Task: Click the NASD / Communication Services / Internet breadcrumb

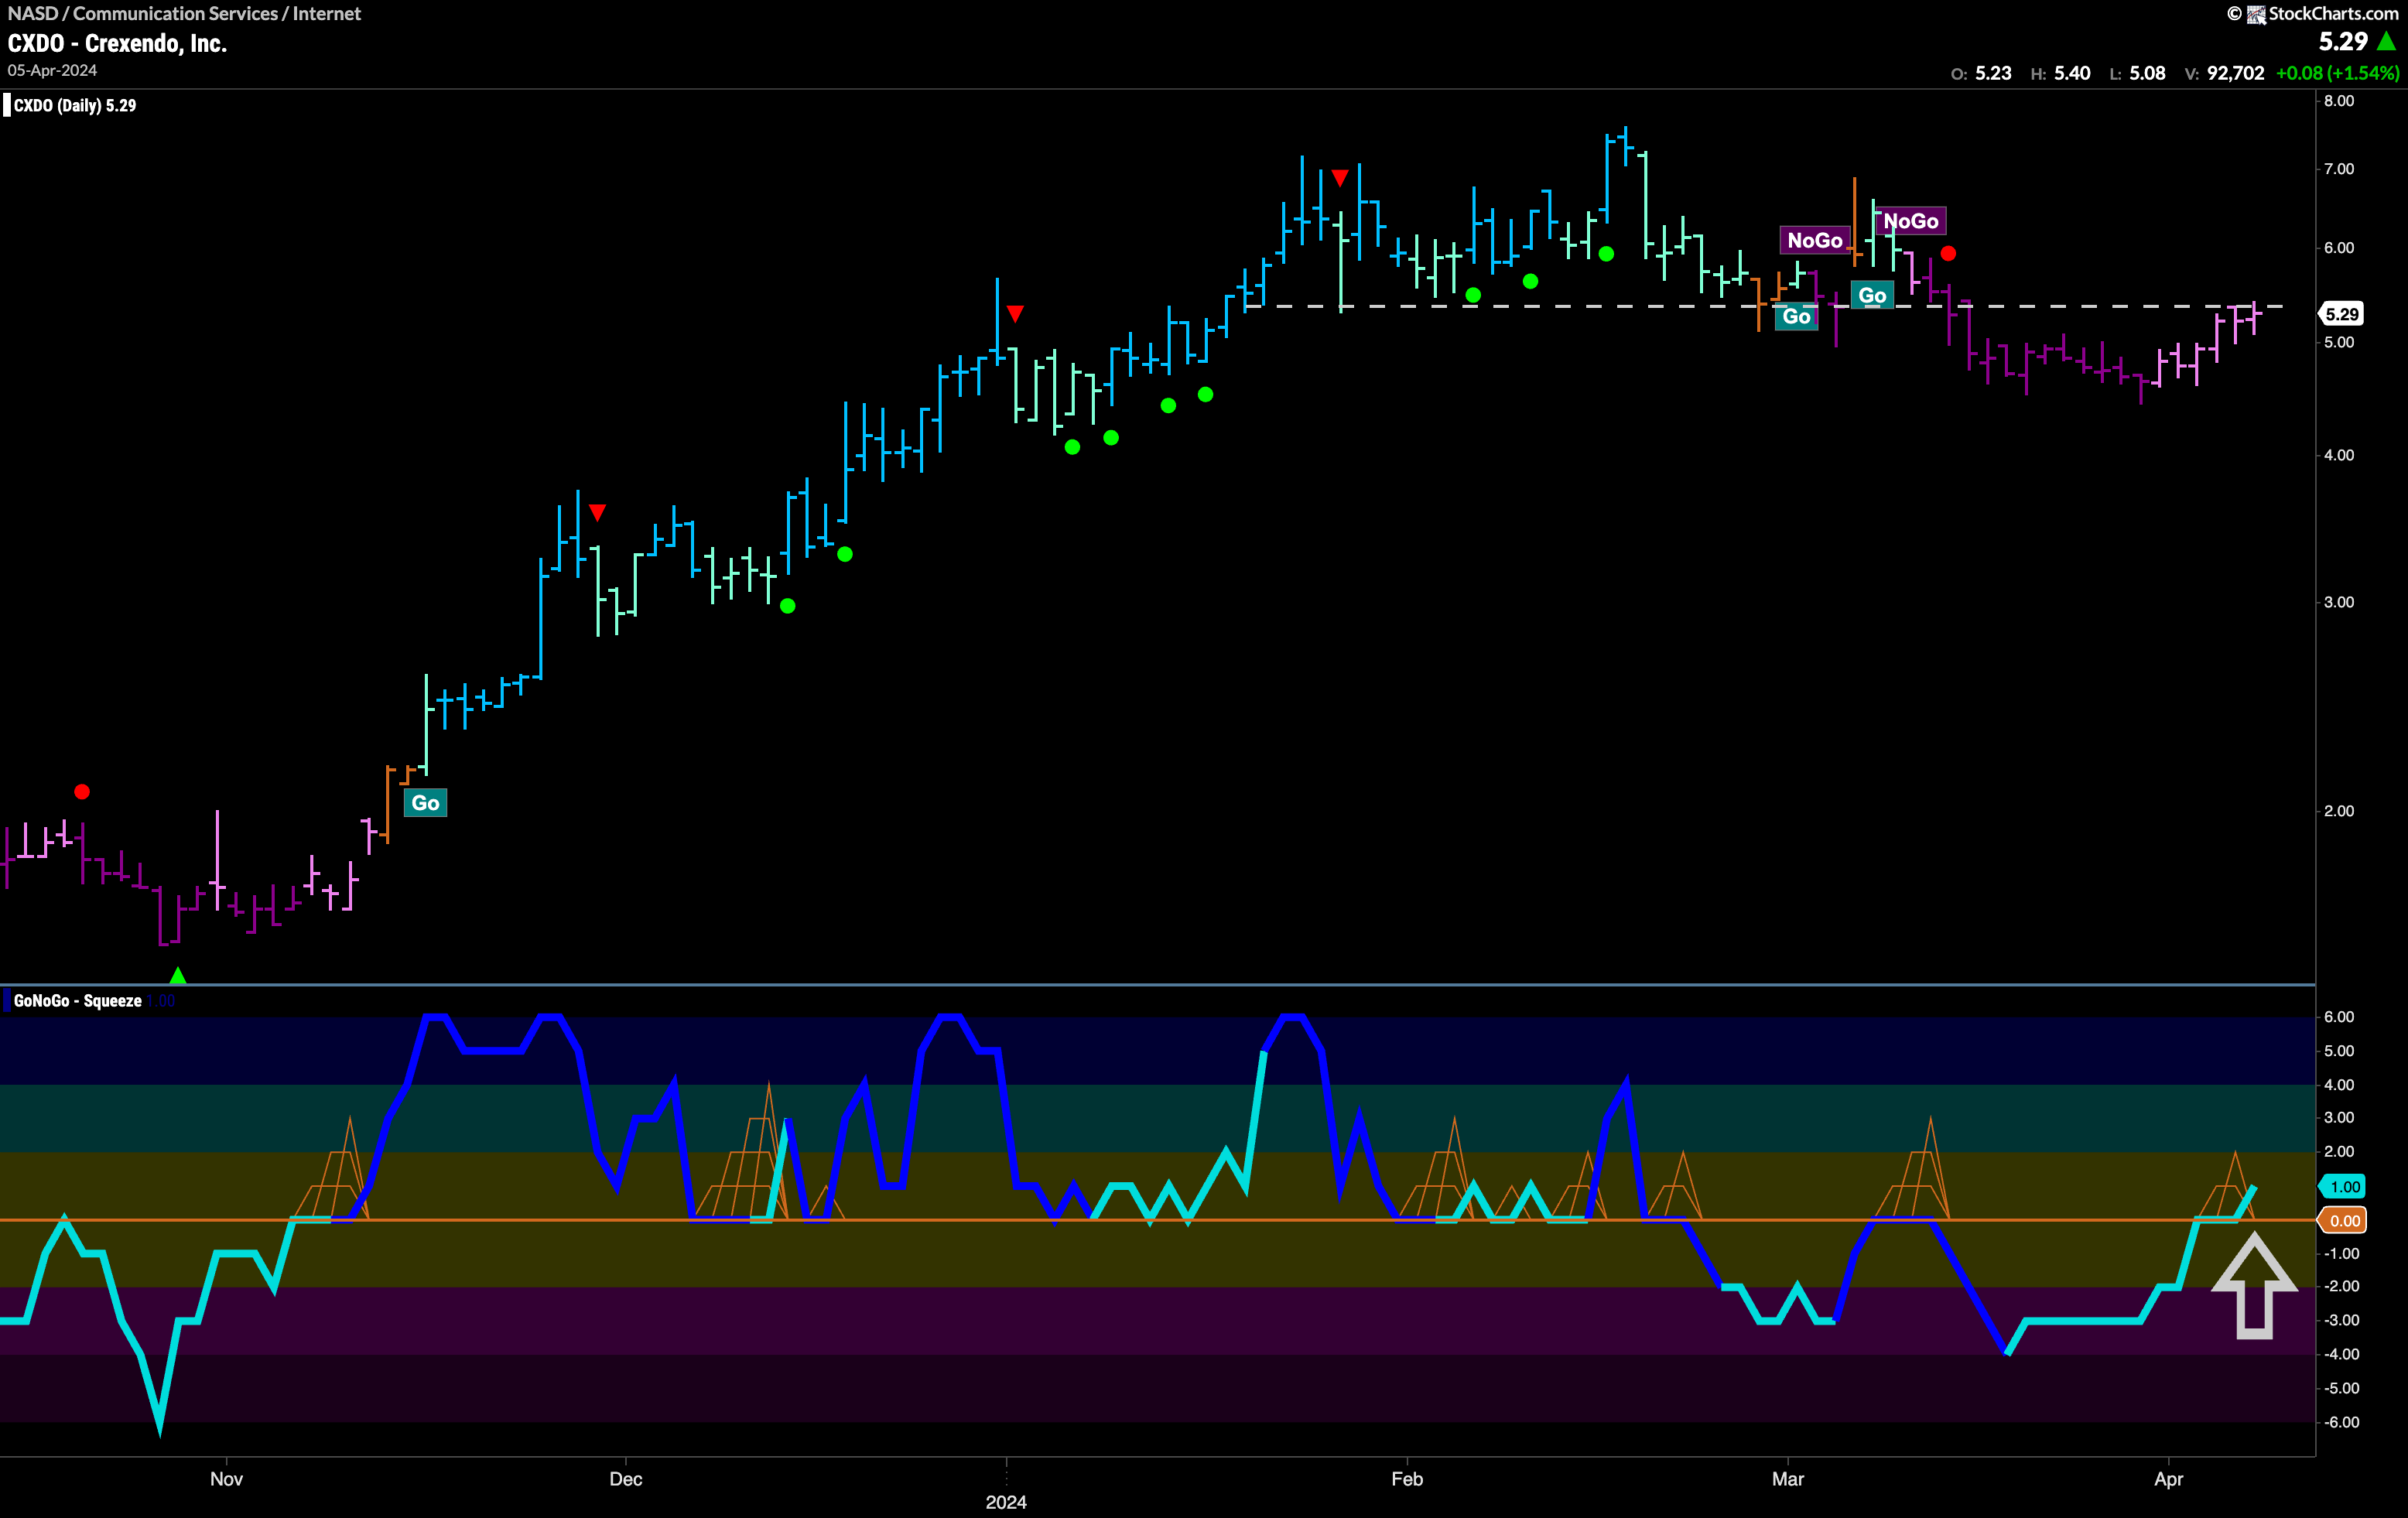Action: [x=184, y=13]
